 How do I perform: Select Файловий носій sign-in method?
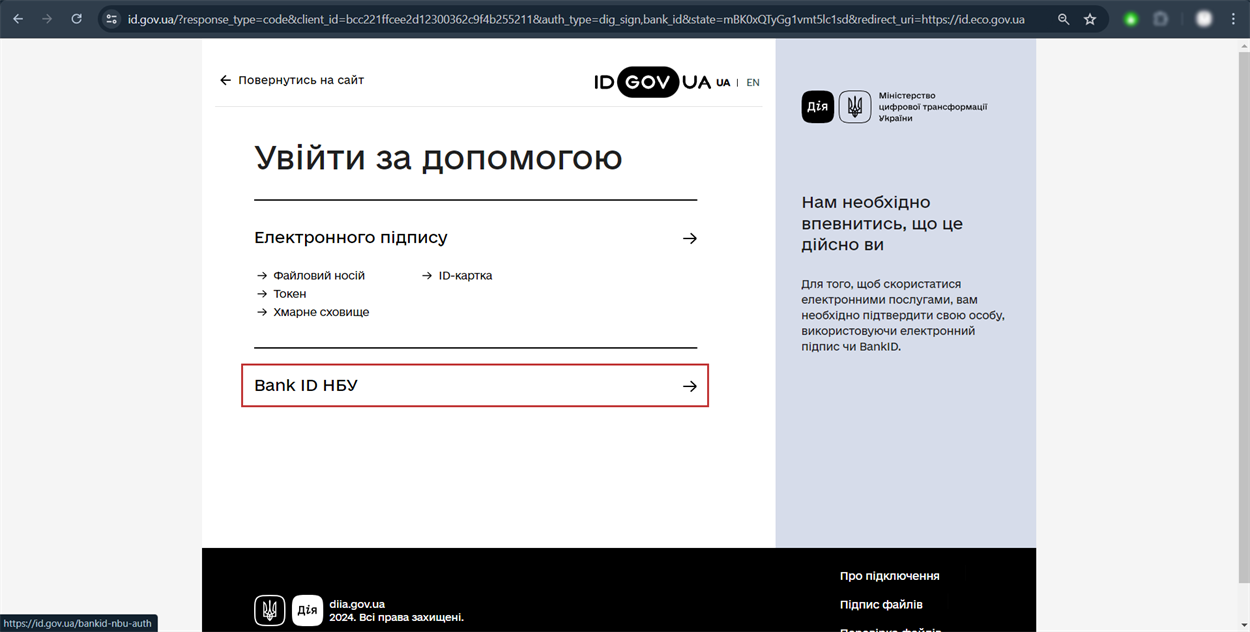[319, 275]
